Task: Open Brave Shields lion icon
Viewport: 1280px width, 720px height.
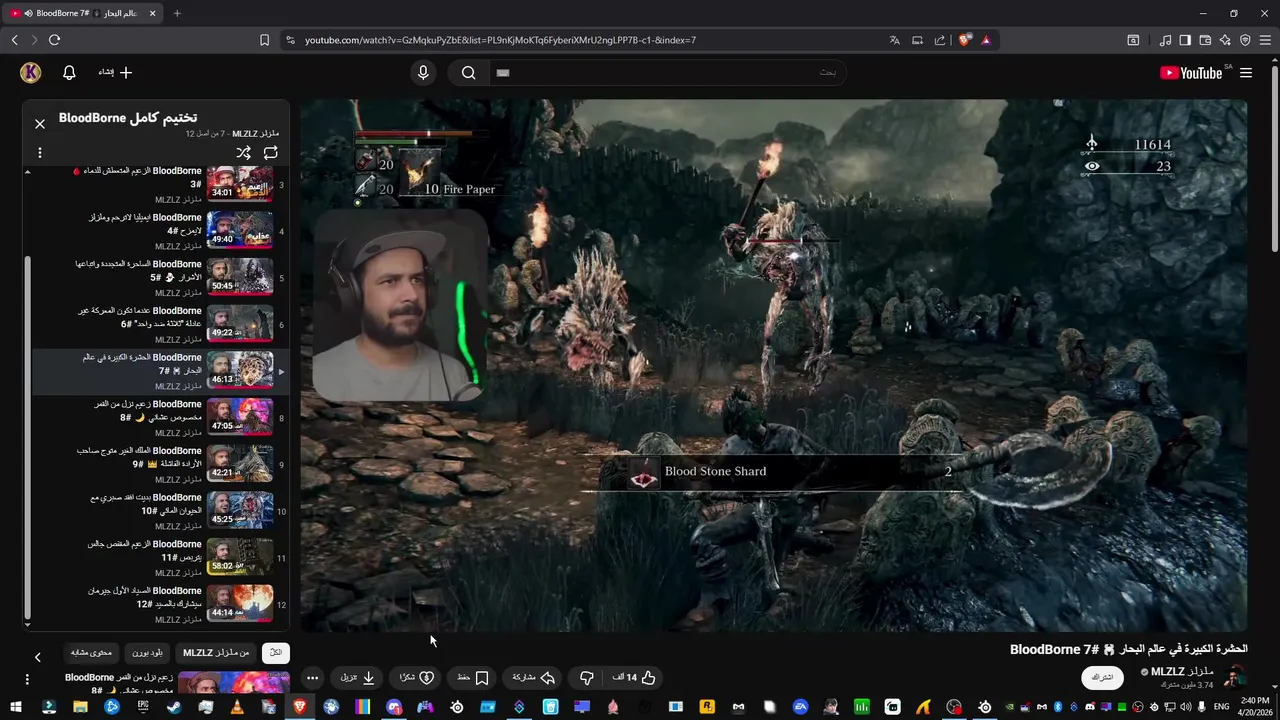Action: coord(965,40)
